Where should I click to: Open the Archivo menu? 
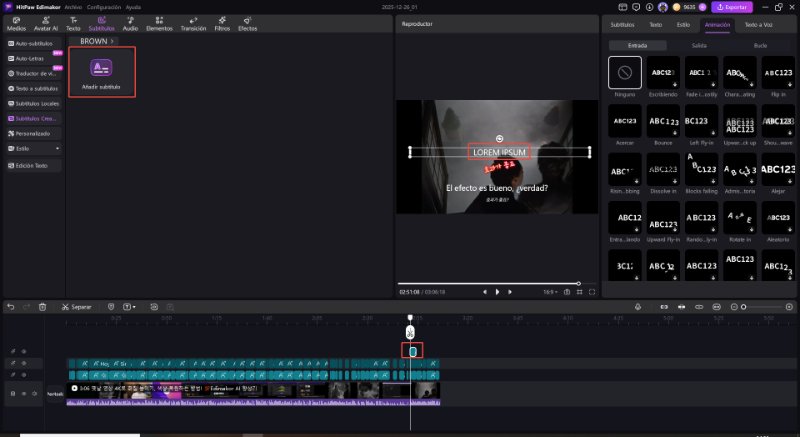point(73,6)
